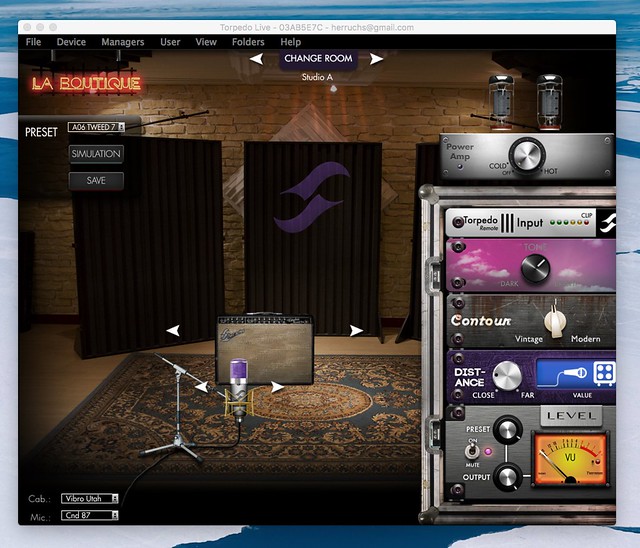
Task: Open the File menu
Action: (33, 42)
